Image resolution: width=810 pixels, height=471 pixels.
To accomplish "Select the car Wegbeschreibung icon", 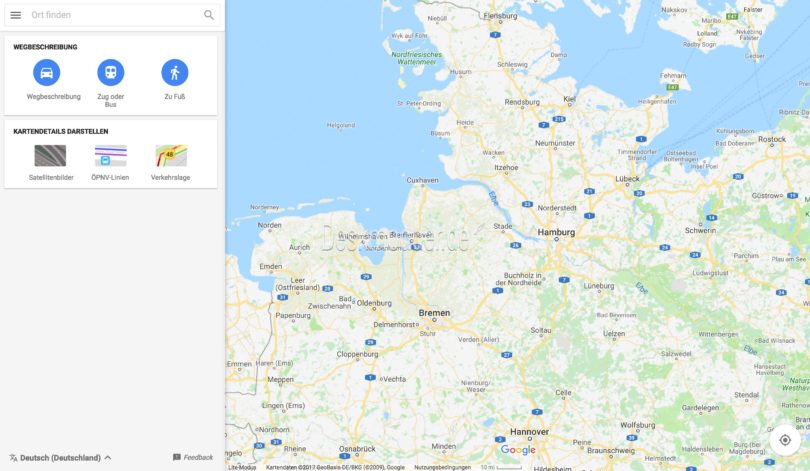I will pos(46,73).
